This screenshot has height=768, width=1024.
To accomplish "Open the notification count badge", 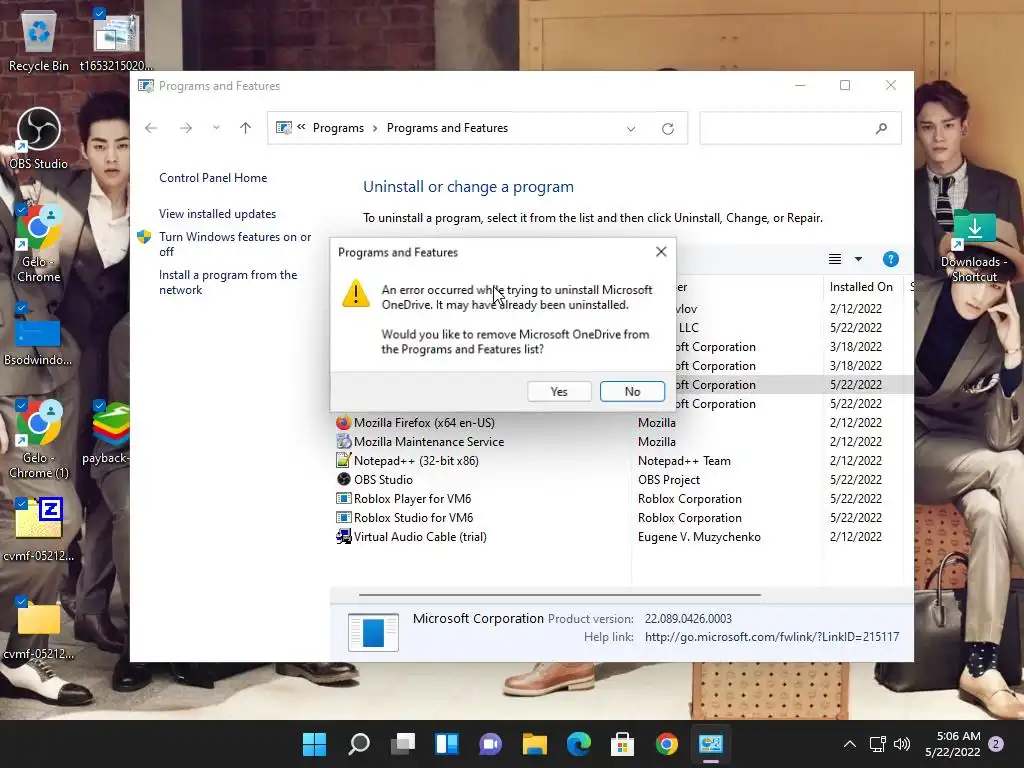I will 996,744.
